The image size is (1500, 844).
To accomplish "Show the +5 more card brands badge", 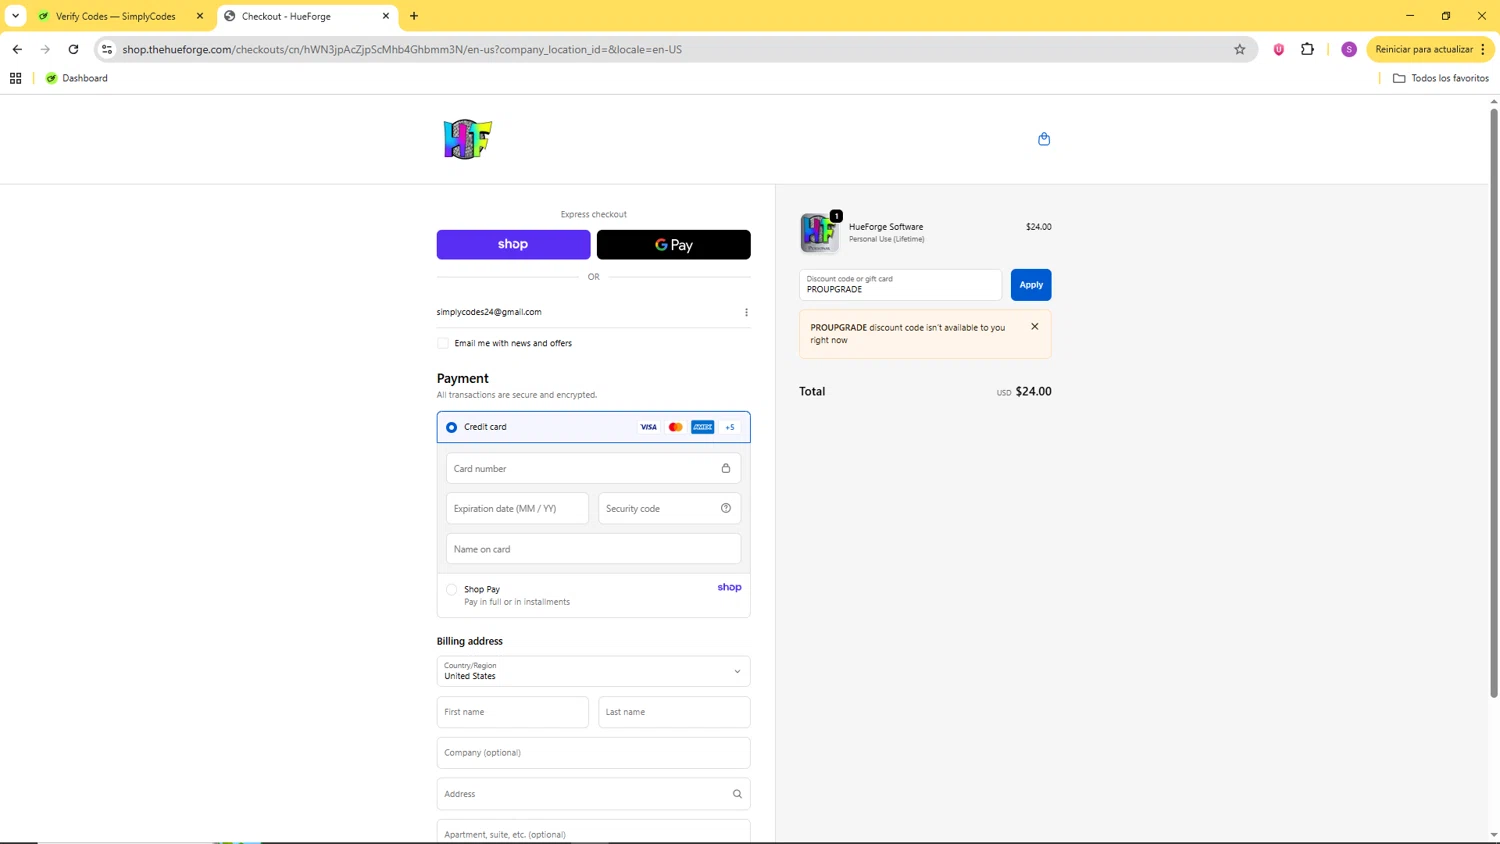I will click(x=730, y=427).
